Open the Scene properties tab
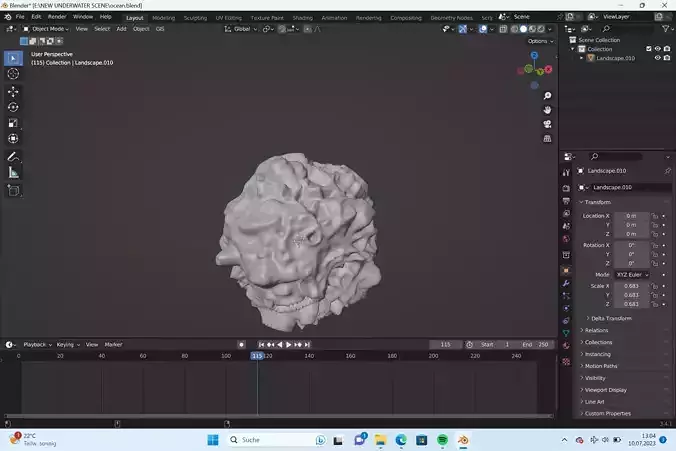This screenshot has width=676, height=451. [x=566, y=226]
